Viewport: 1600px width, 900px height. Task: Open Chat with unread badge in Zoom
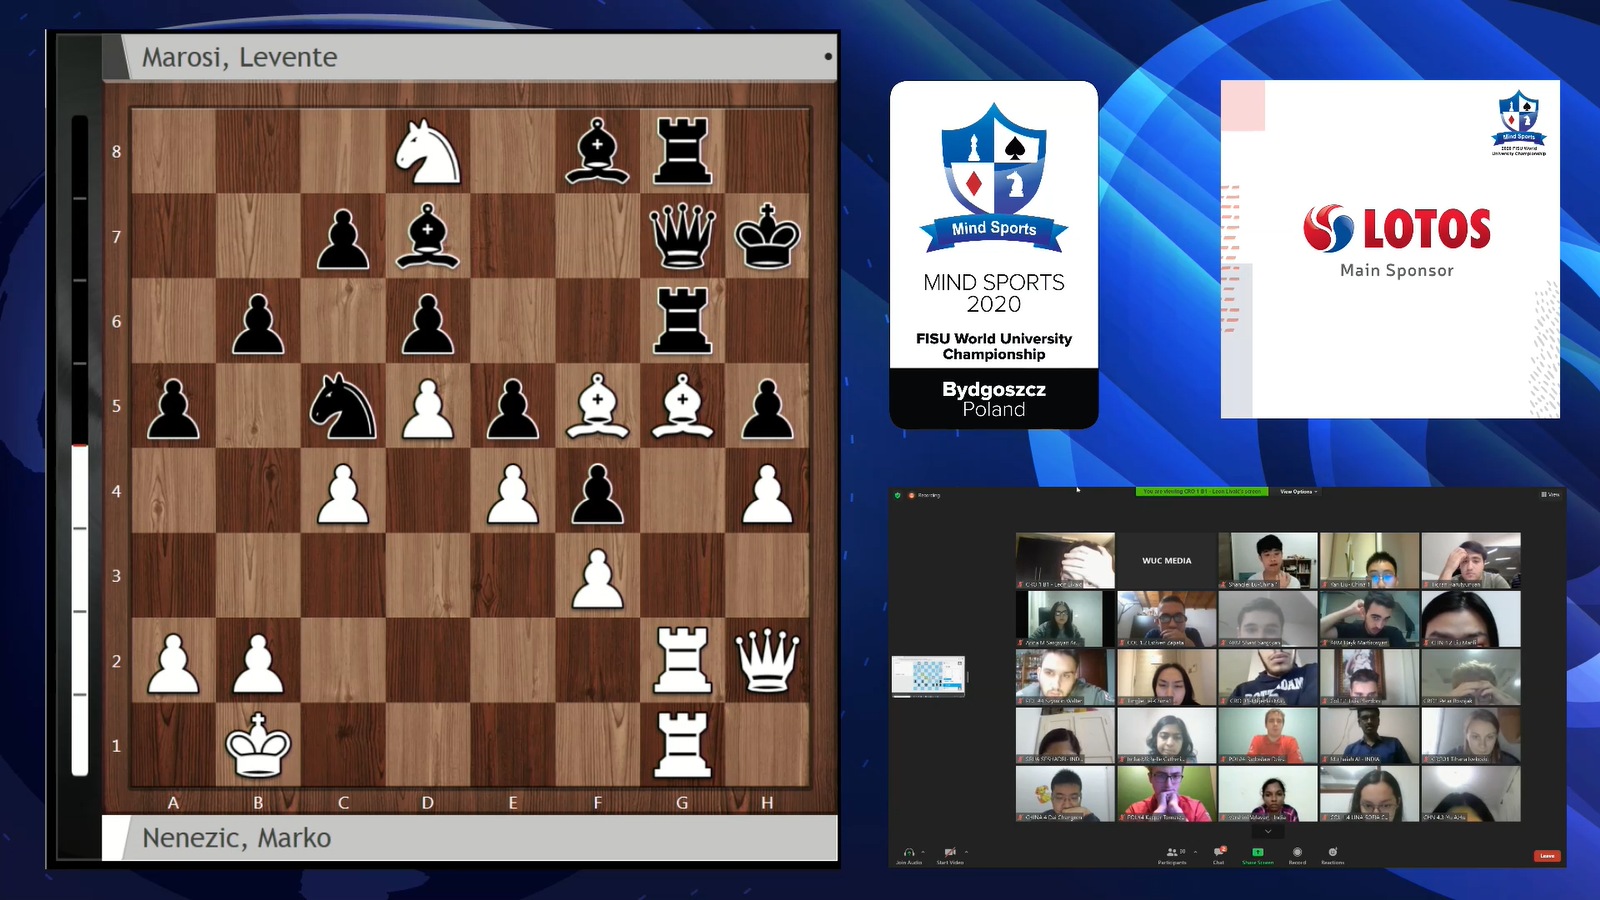[1218, 855]
